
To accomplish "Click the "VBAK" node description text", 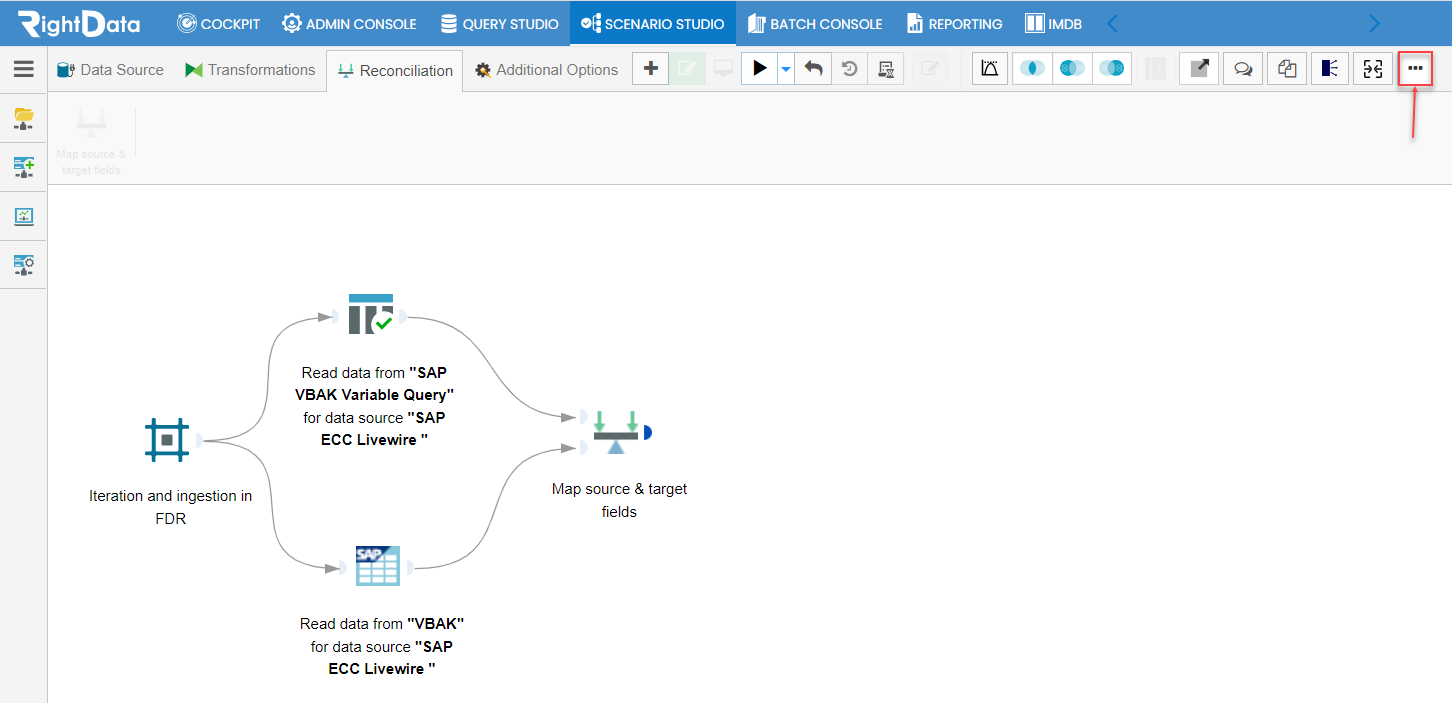I will tap(382, 646).
